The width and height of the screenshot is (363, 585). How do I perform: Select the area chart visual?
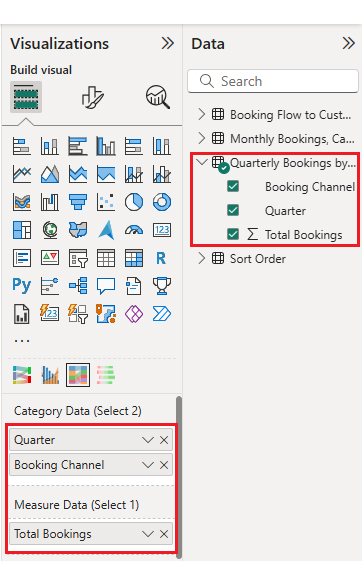50,174
